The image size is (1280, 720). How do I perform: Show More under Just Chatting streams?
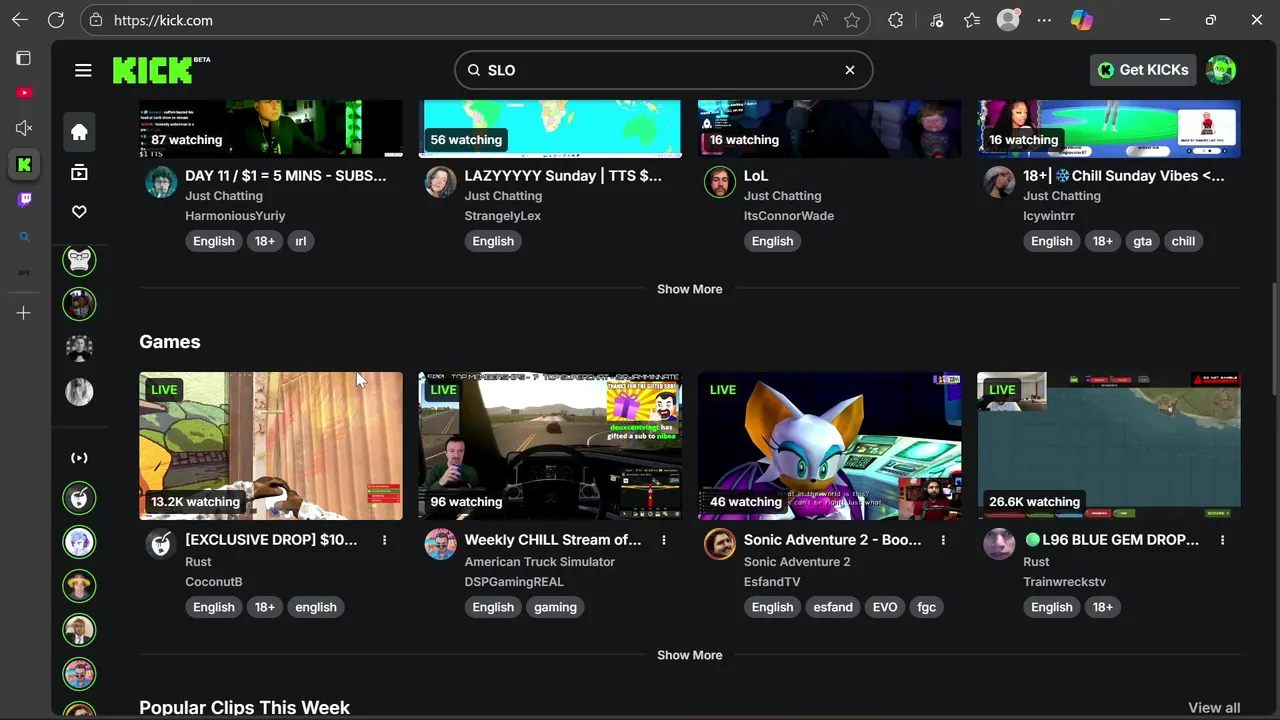pos(689,289)
